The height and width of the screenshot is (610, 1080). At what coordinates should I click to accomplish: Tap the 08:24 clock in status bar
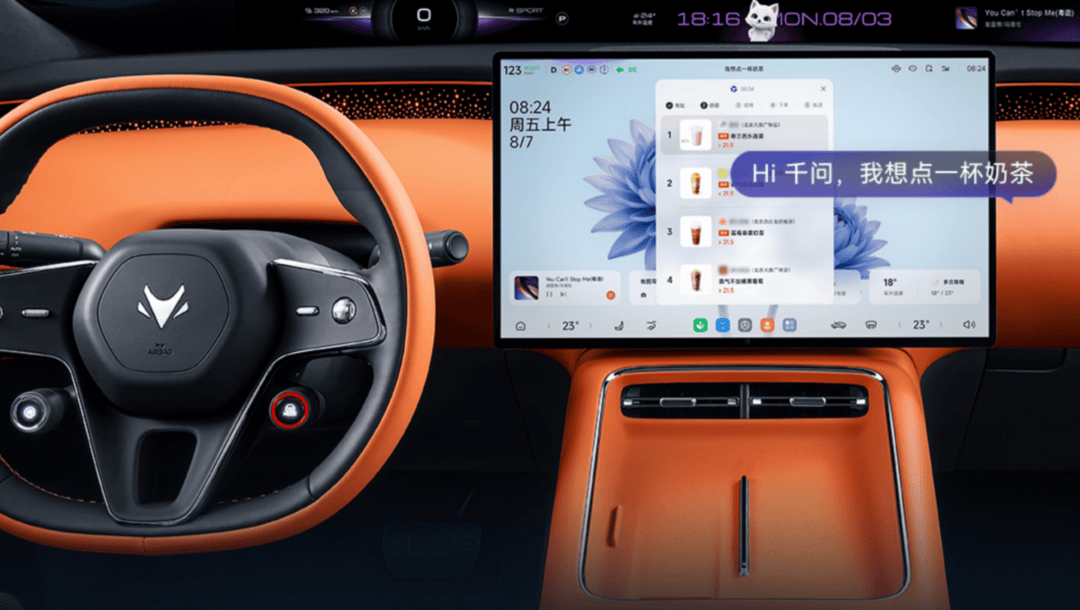point(976,69)
